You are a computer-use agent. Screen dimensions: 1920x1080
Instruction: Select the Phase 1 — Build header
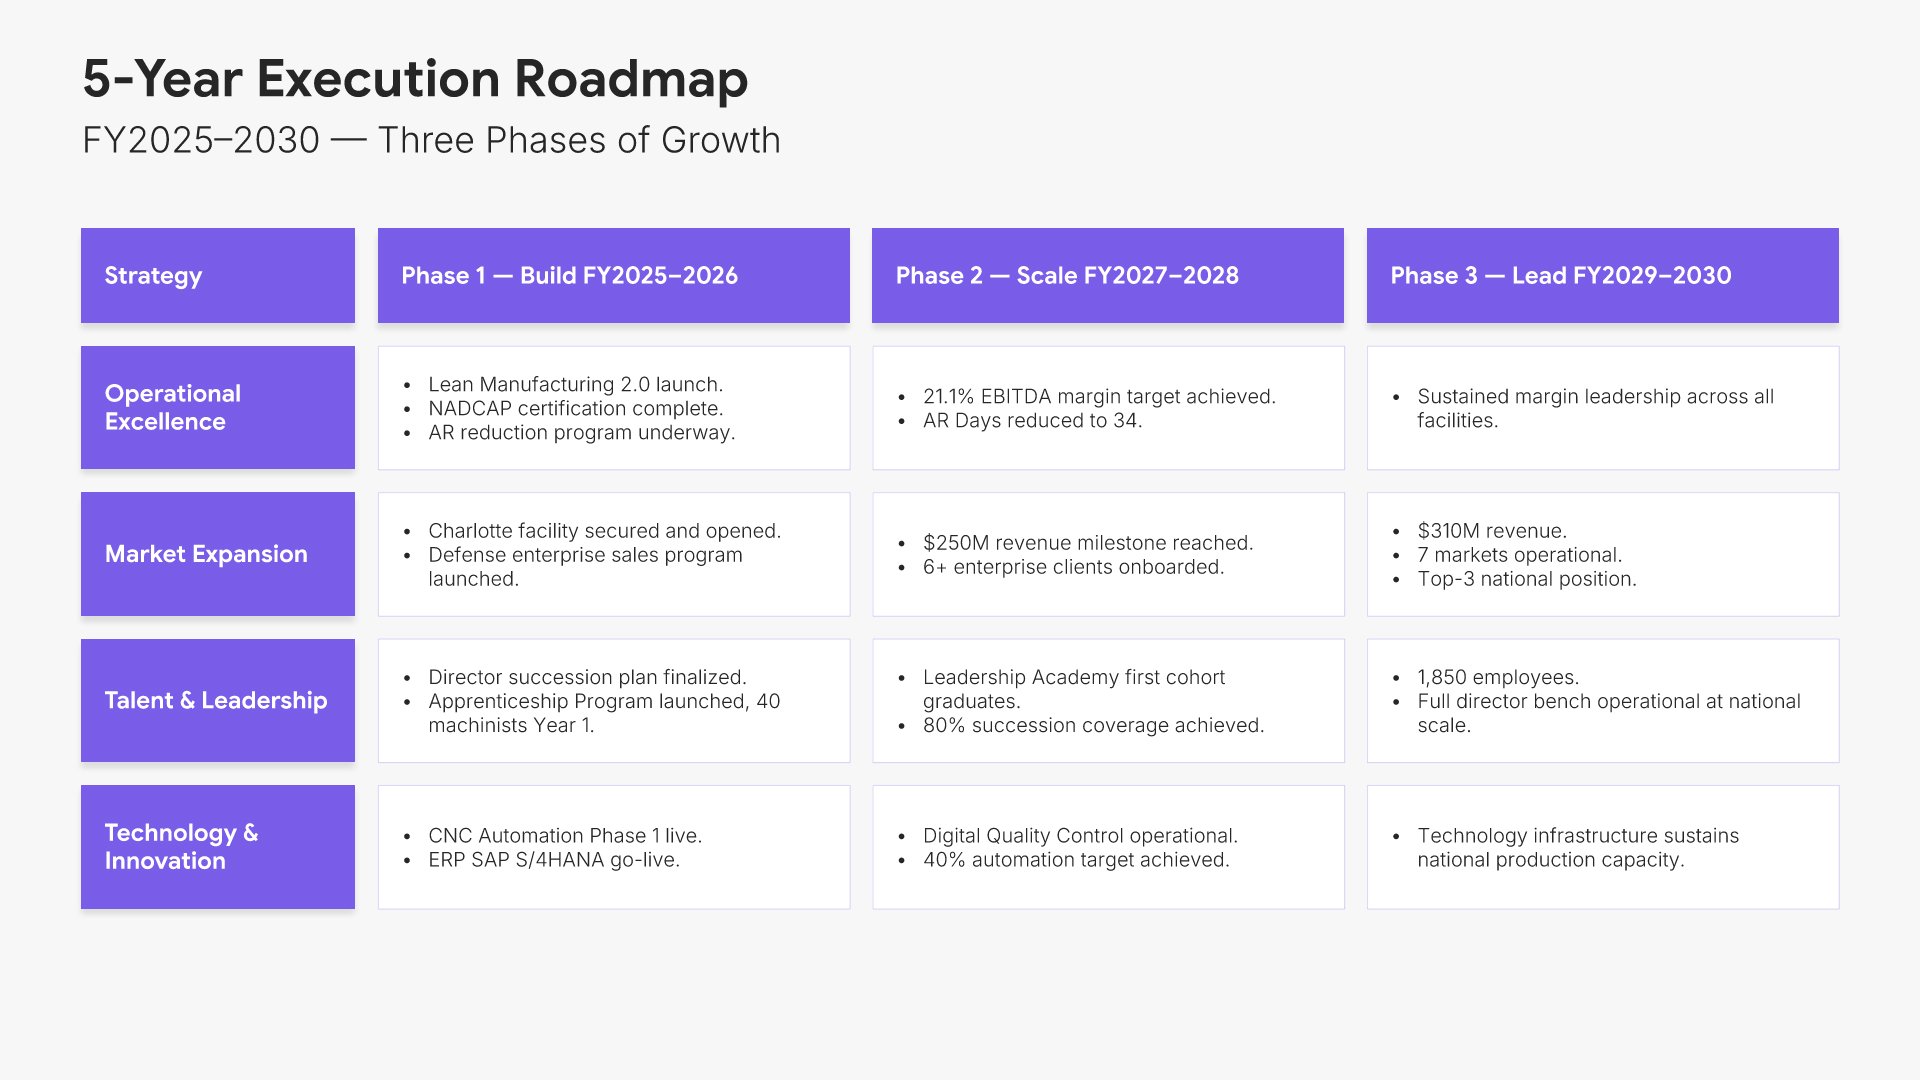click(x=613, y=276)
